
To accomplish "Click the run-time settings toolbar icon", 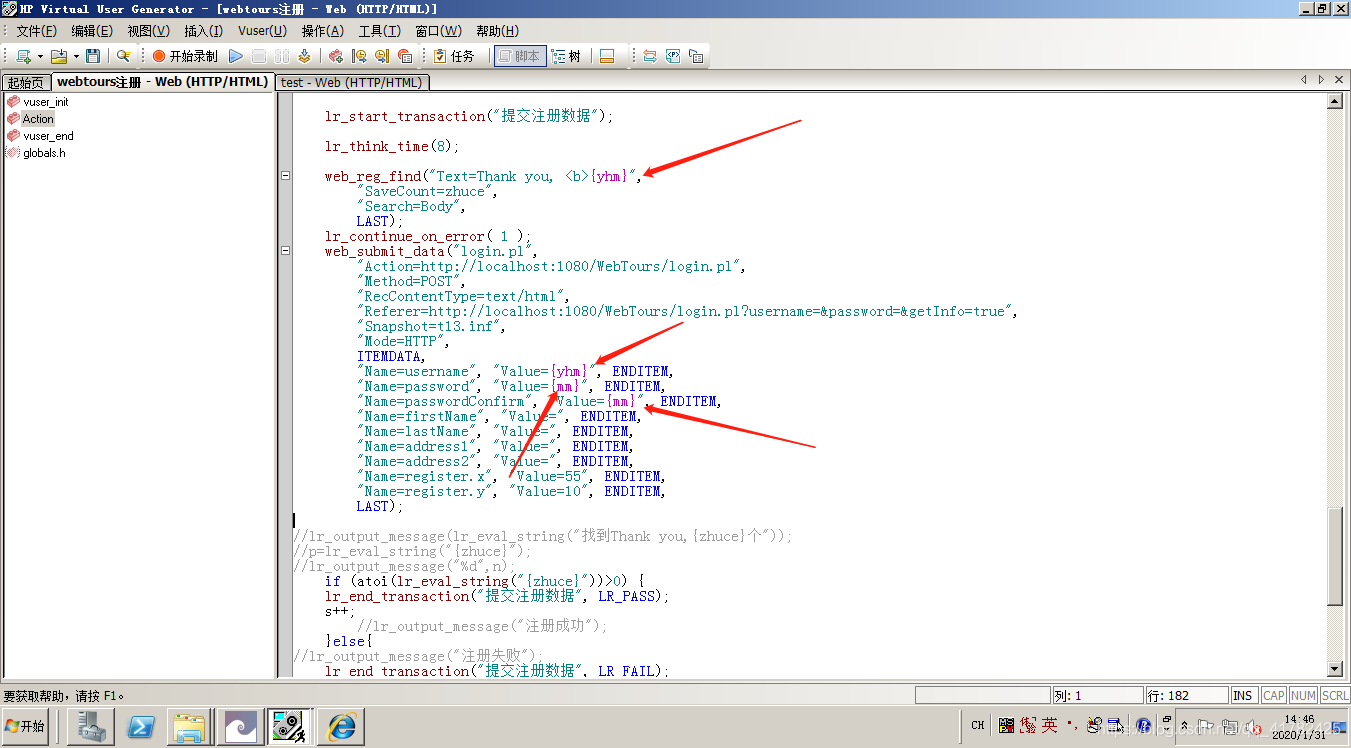I will tap(650, 56).
